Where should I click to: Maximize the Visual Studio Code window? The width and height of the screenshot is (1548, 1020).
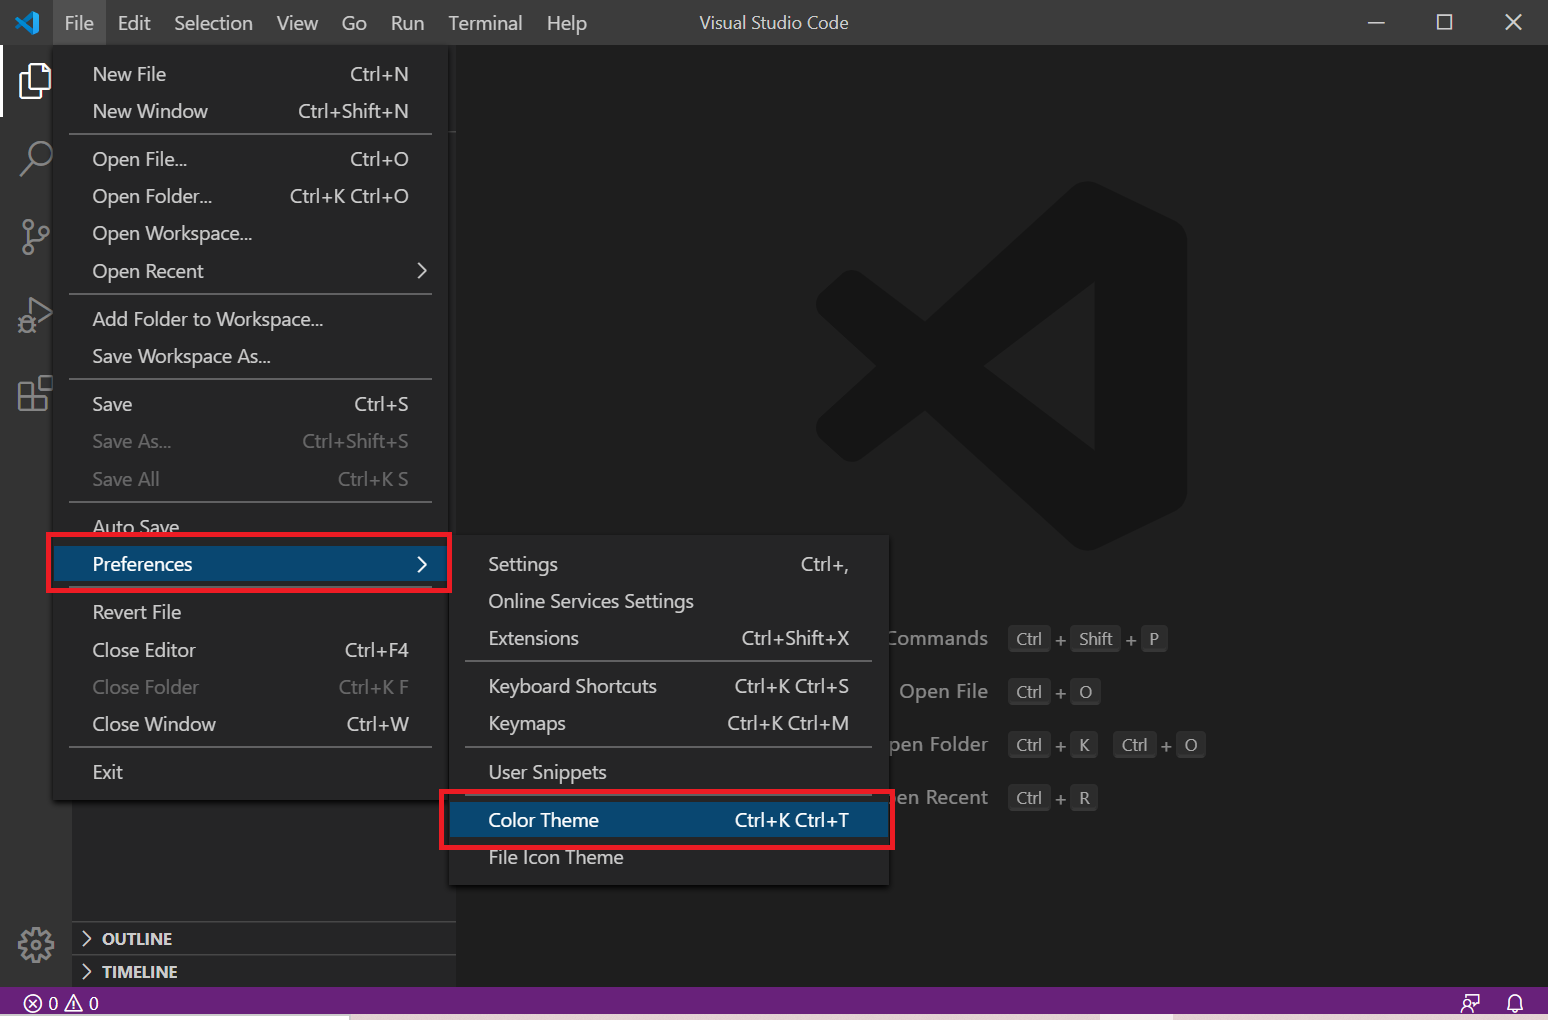coord(1444,22)
